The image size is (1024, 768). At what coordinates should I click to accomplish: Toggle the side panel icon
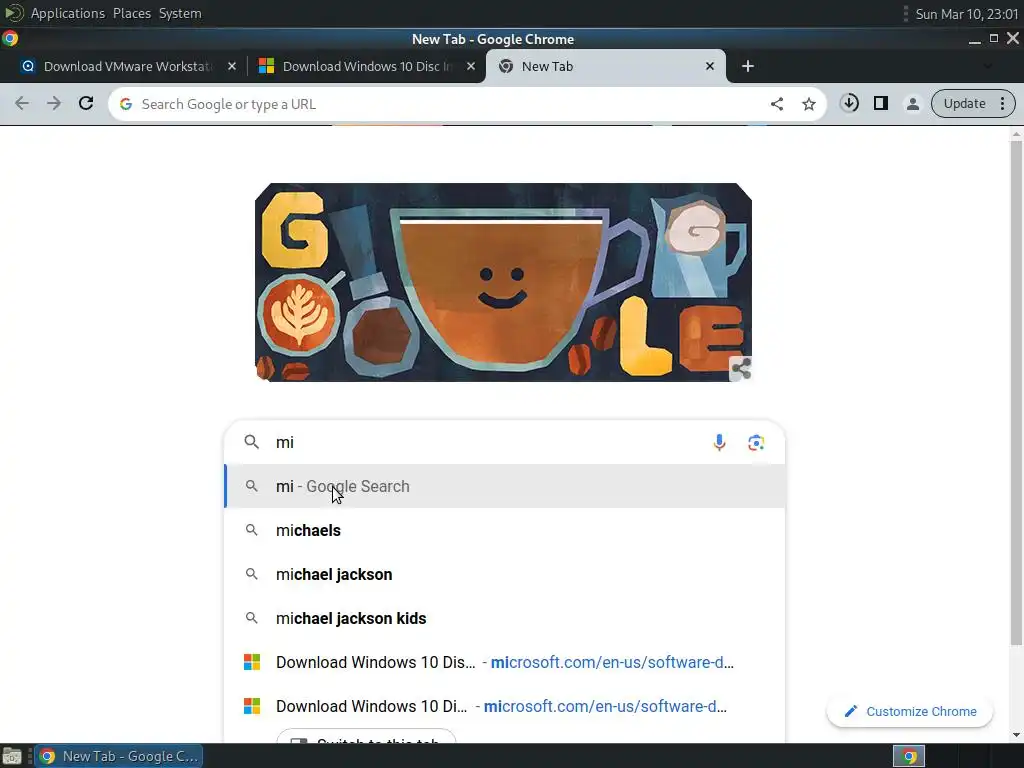[880, 103]
